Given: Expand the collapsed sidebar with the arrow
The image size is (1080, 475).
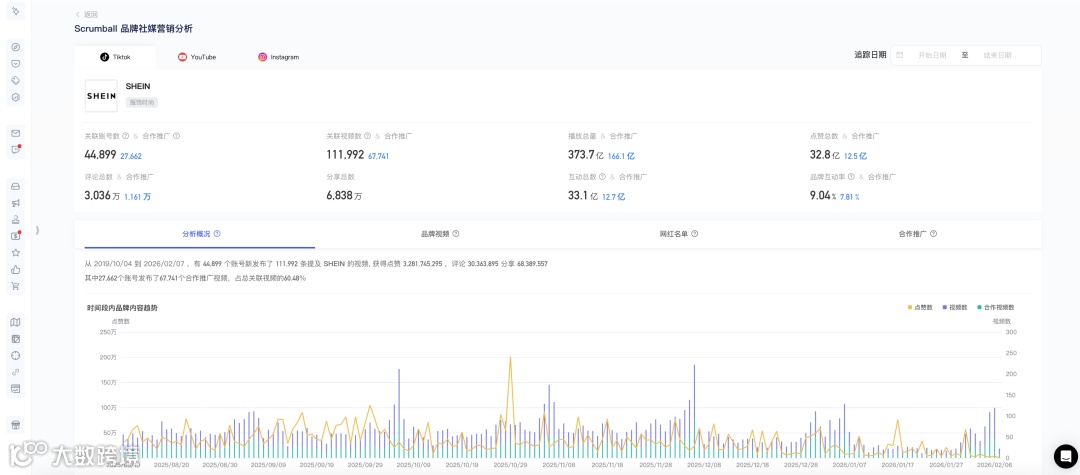Looking at the screenshot, I should [37, 230].
